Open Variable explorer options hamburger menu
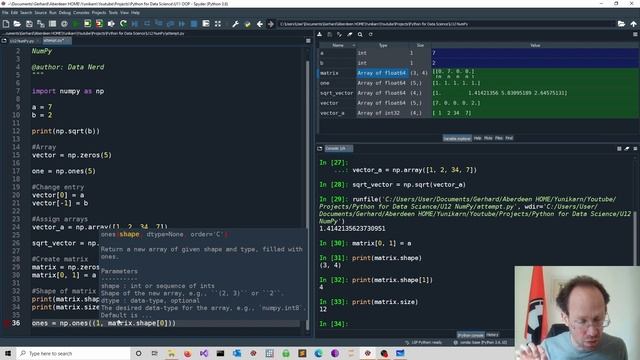The width and height of the screenshot is (640, 360). tap(635, 35)
